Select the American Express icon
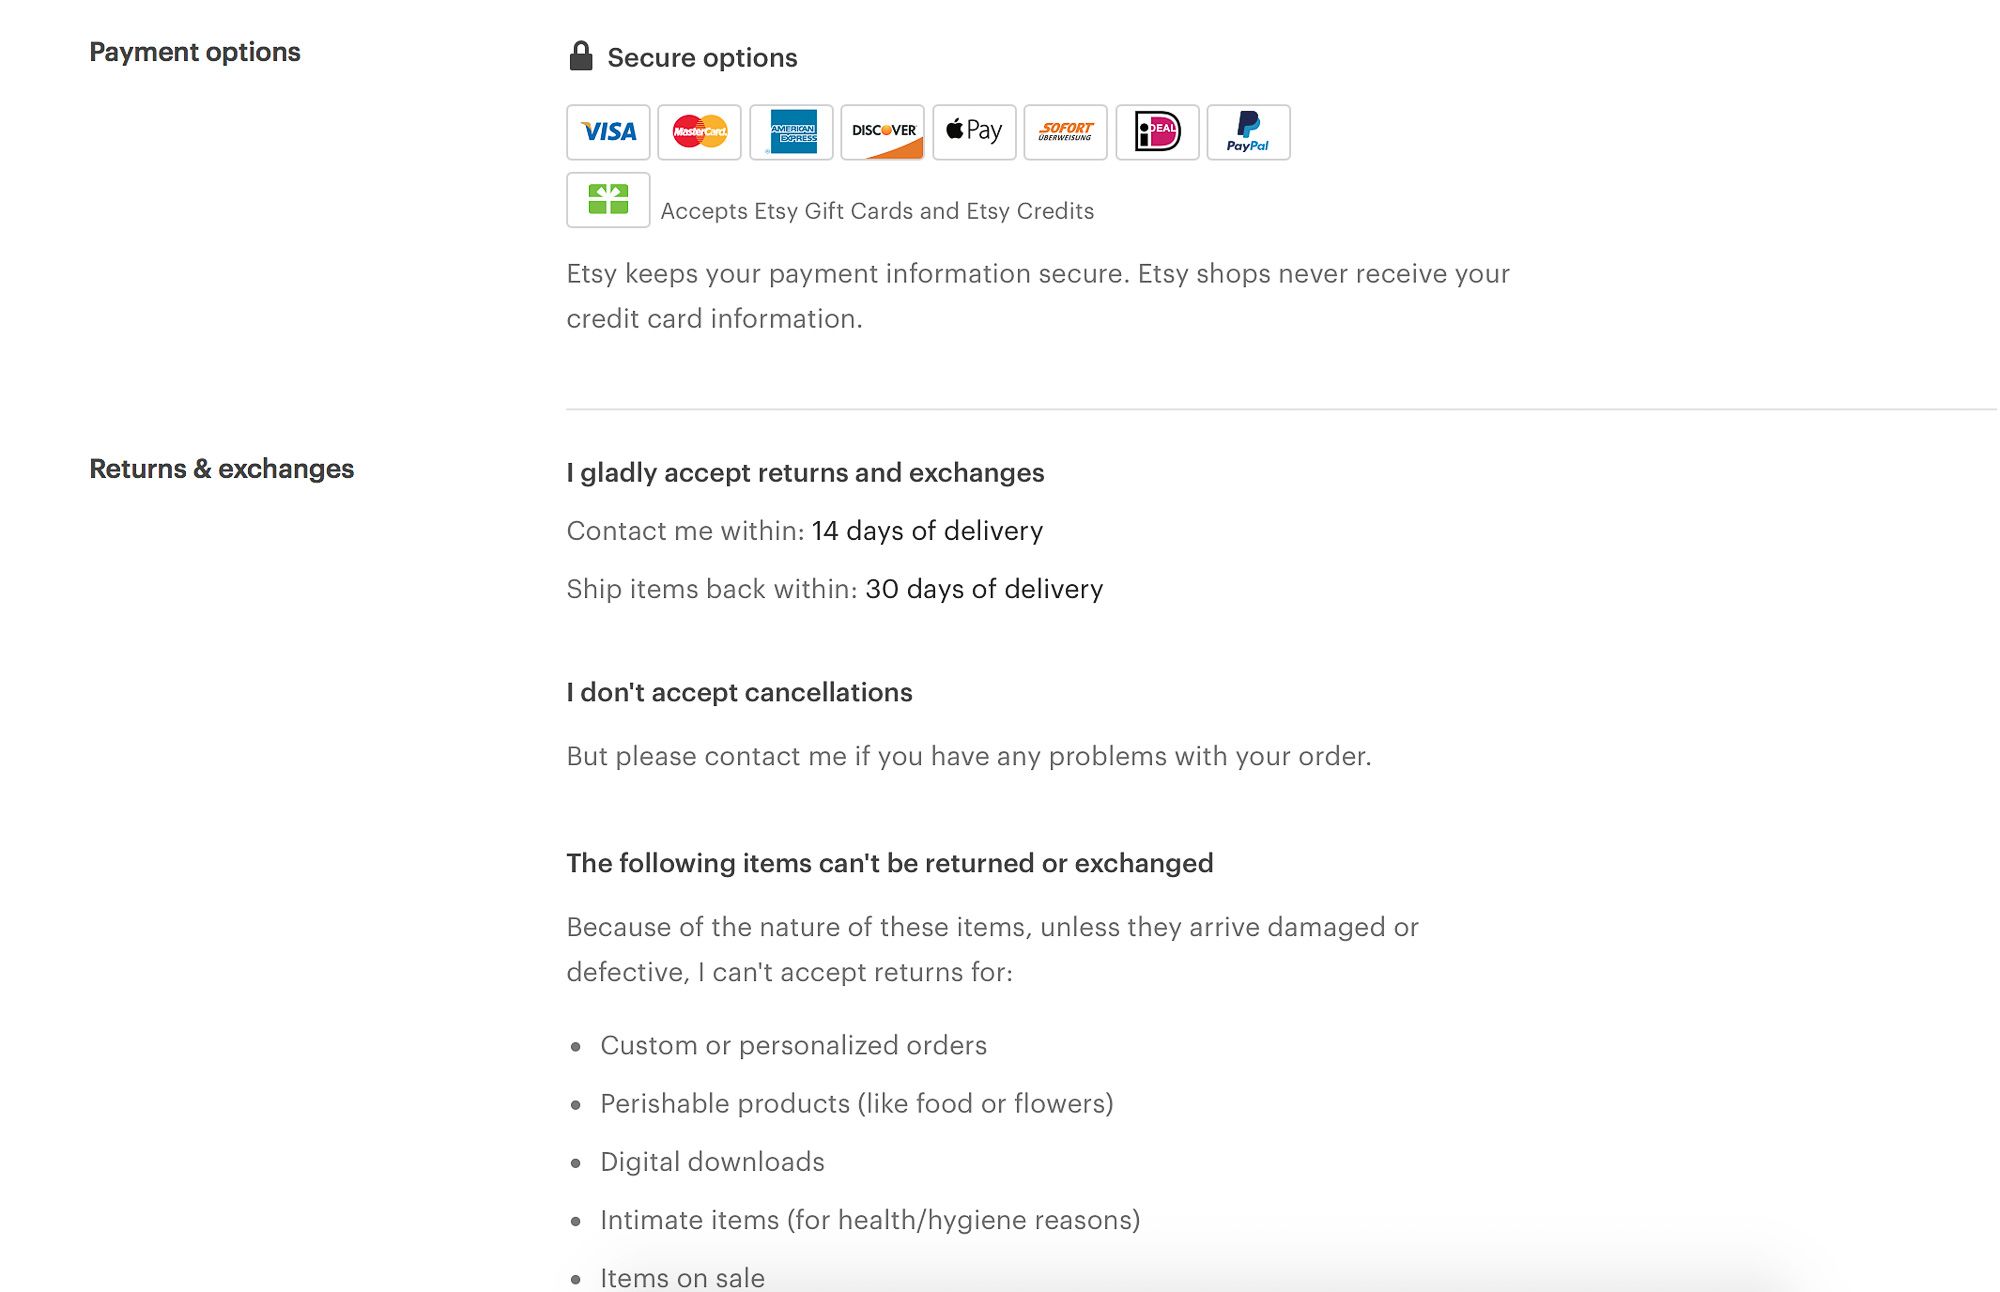Viewport: 2000px width, 1292px height. point(790,131)
